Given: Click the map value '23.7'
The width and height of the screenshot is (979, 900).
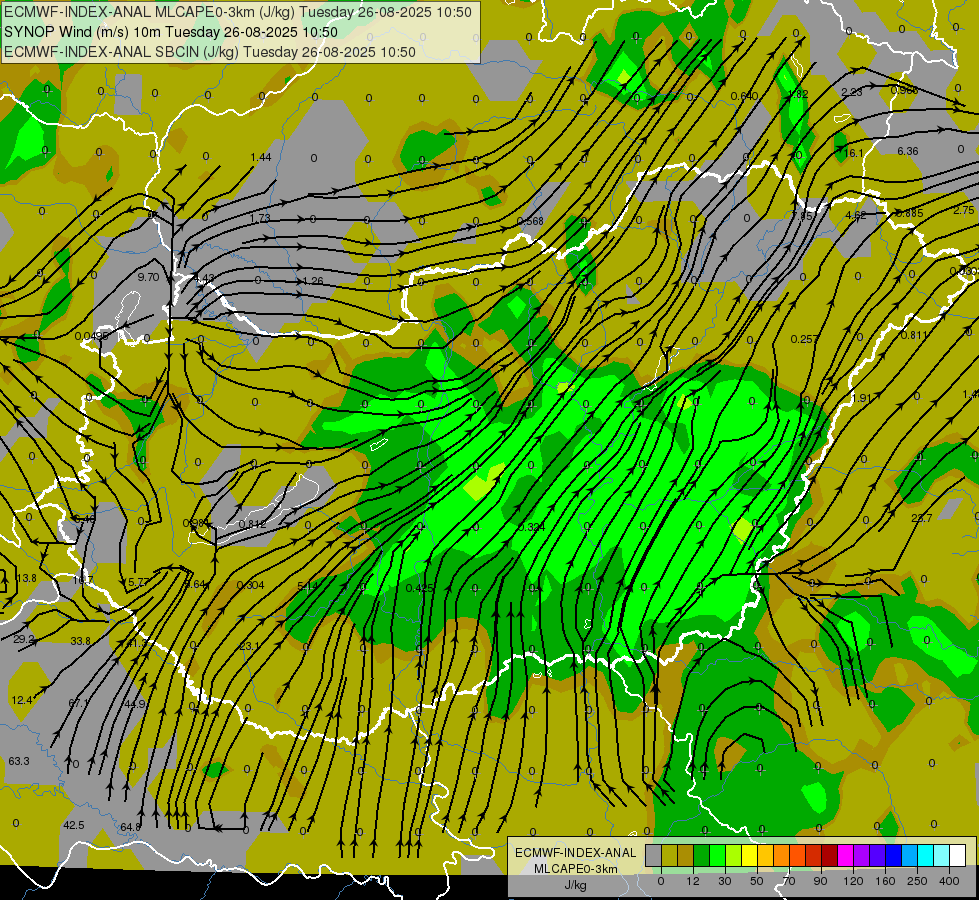Looking at the screenshot, I should 922,518.
